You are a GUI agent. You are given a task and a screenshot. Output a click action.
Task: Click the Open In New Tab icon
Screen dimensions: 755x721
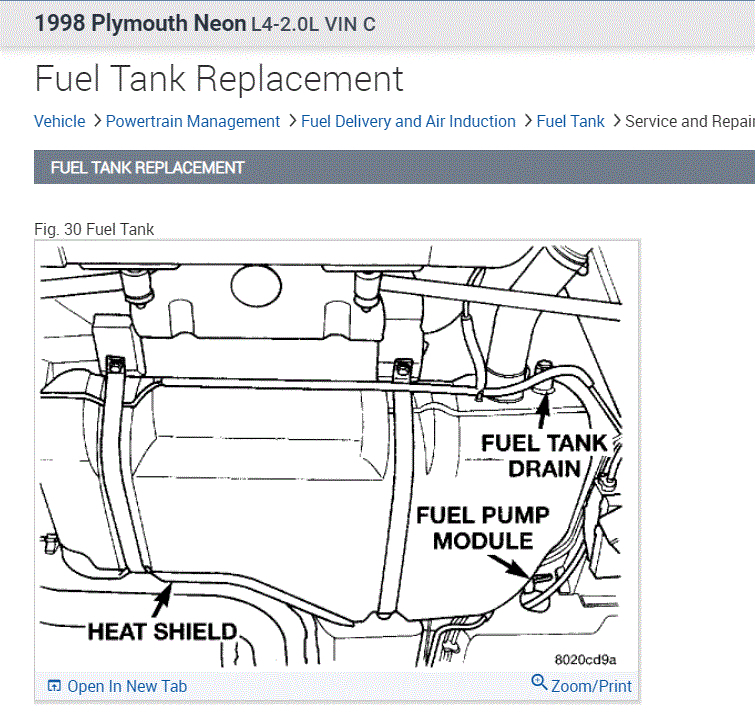(x=54, y=685)
